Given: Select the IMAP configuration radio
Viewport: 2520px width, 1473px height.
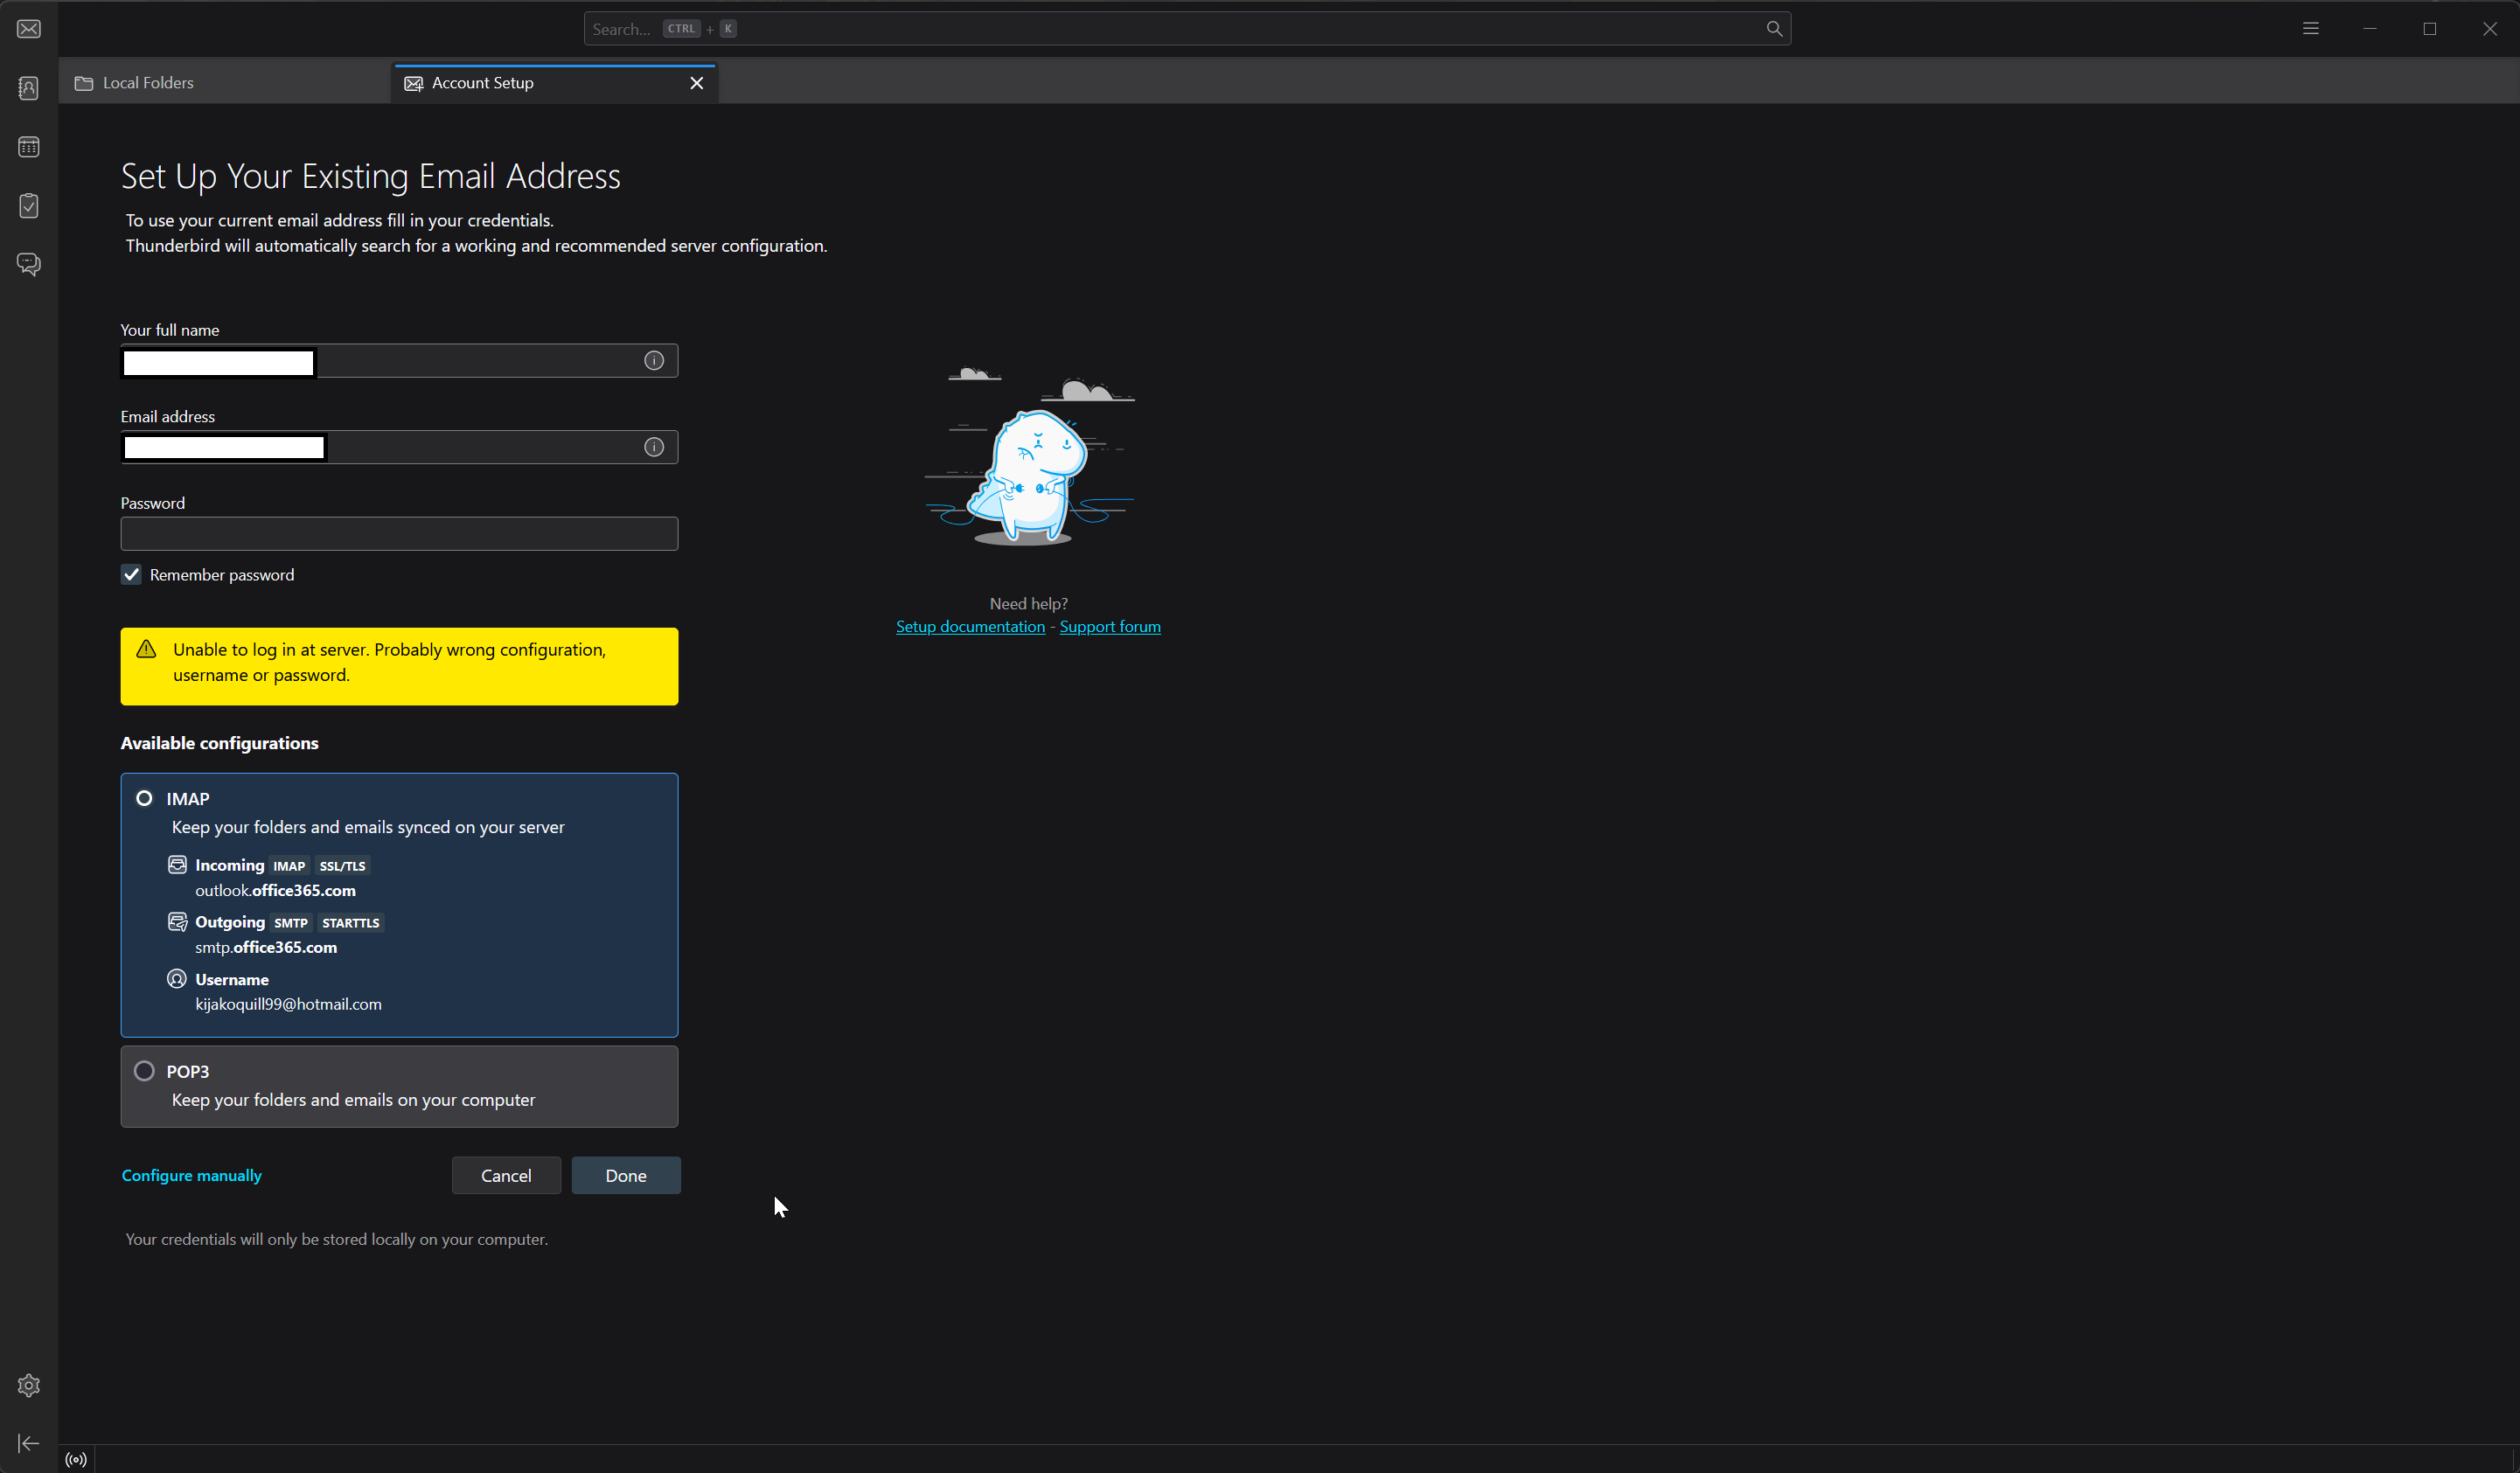Looking at the screenshot, I should tap(145, 798).
